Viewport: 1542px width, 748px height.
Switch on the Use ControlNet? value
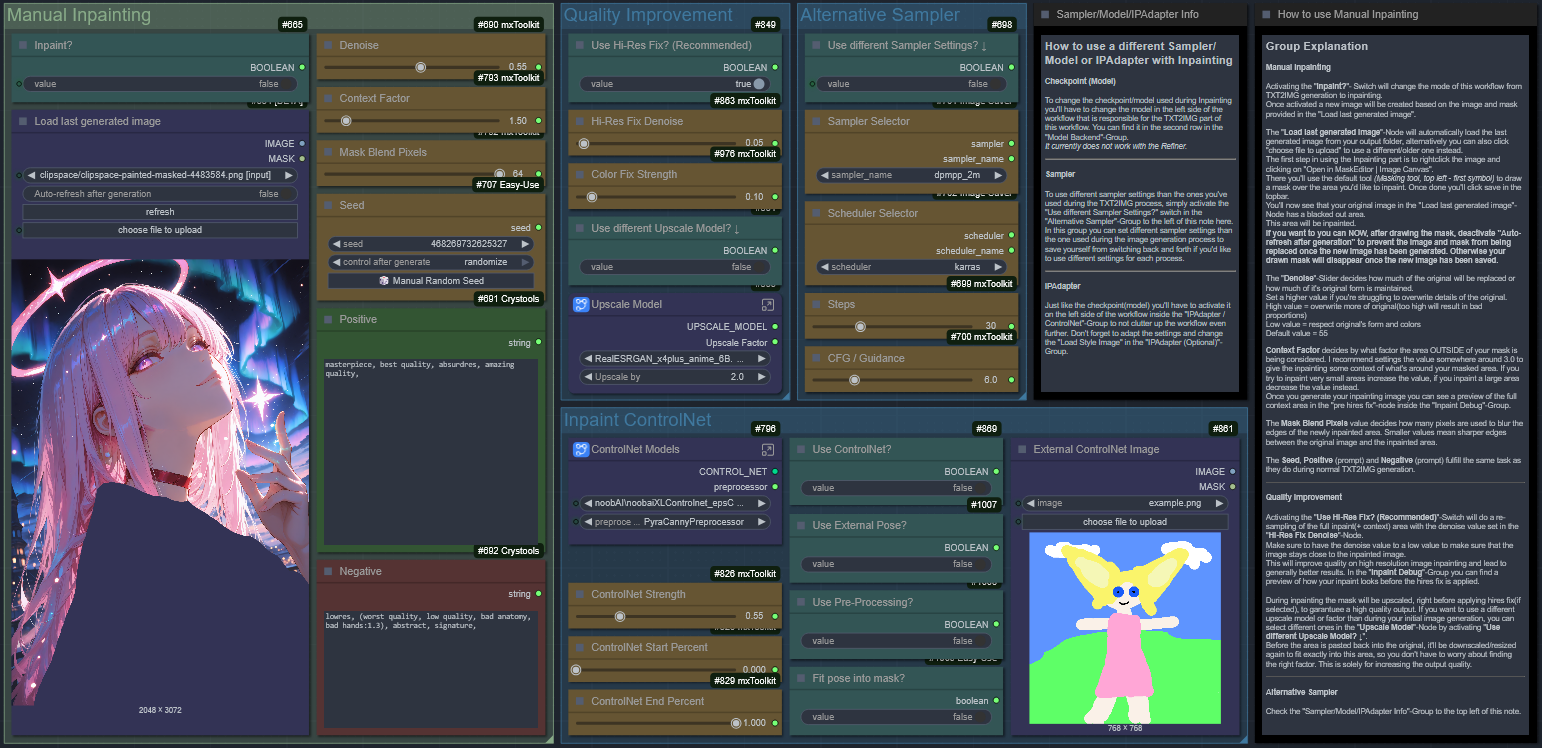(x=896, y=488)
